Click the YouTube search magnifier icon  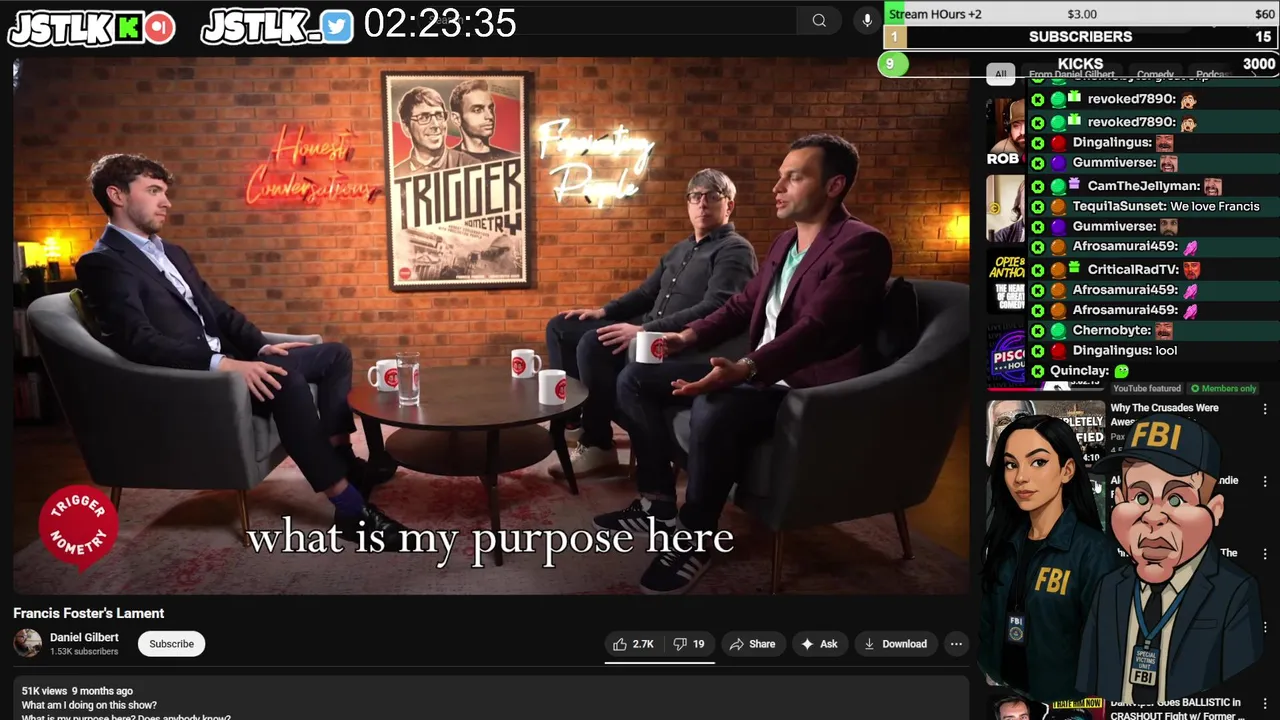point(819,20)
